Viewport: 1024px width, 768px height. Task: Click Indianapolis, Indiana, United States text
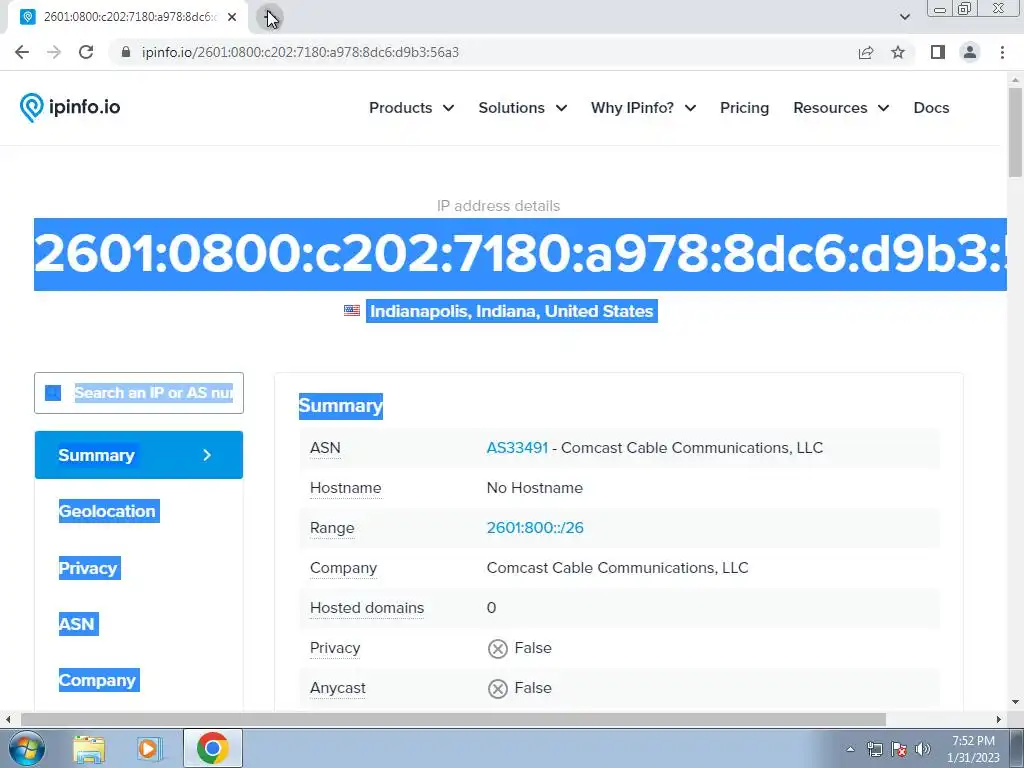click(x=511, y=311)
